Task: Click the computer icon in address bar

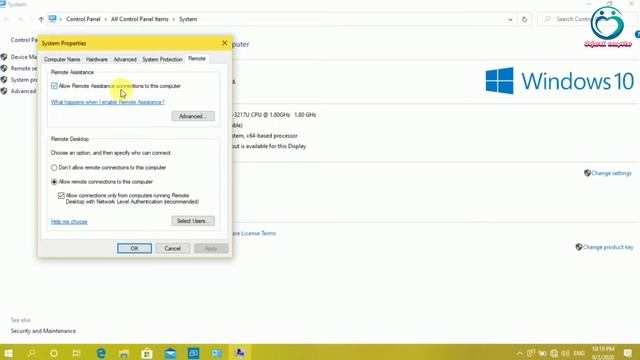Action: (52, 19)
